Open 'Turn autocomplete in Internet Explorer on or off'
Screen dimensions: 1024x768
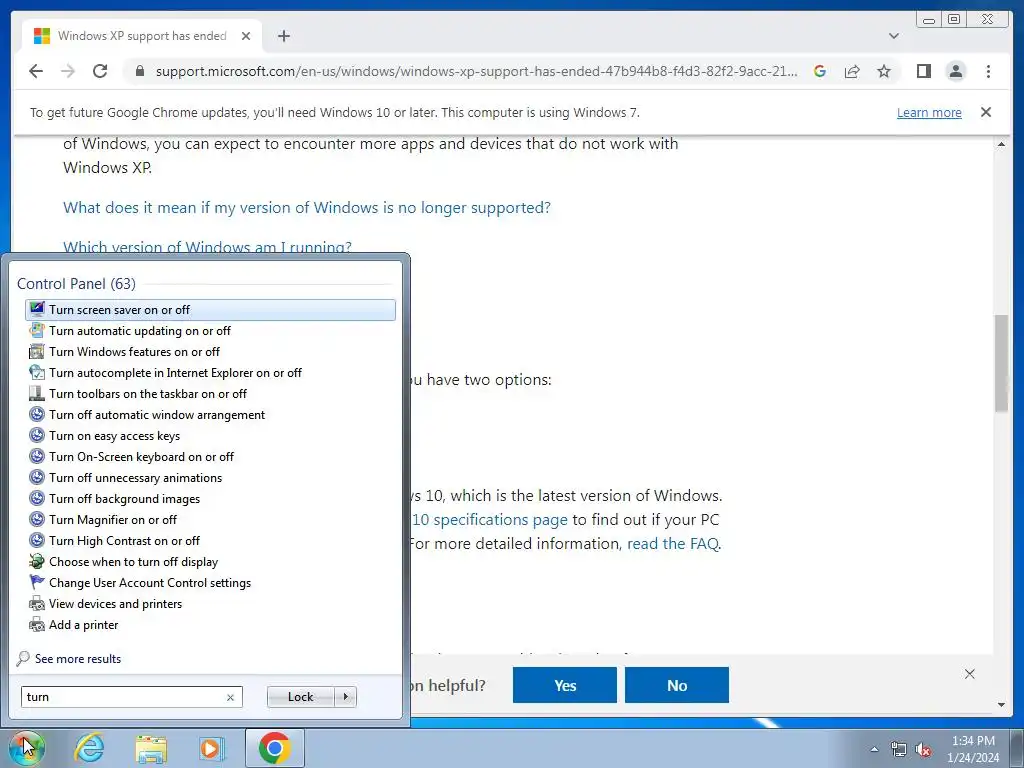[210, 373]
